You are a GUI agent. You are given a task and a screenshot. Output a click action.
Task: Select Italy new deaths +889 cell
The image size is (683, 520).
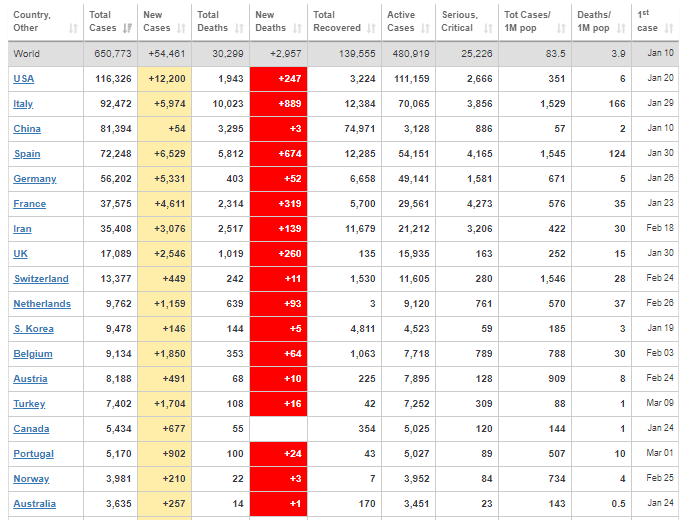(278, 104)
